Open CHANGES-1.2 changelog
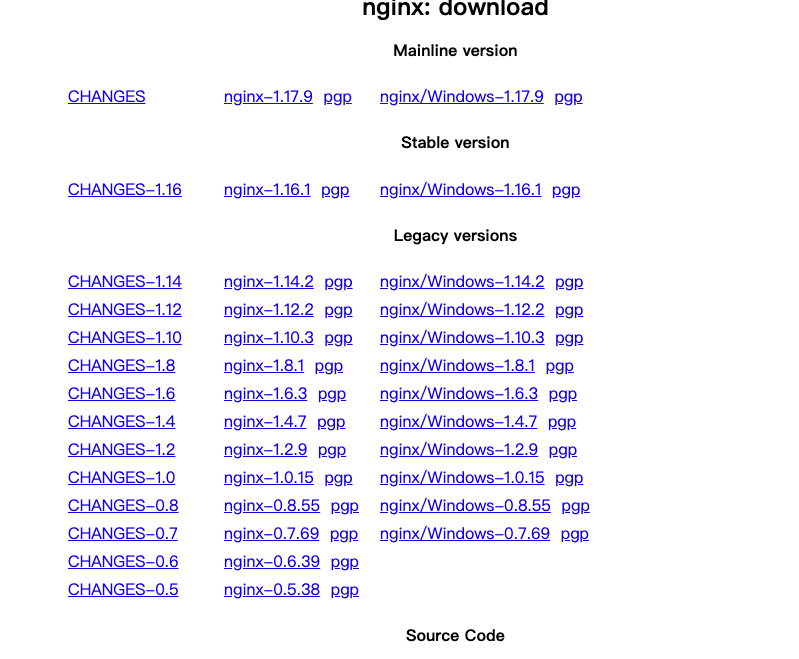799x659 pixels. [121, 450]
